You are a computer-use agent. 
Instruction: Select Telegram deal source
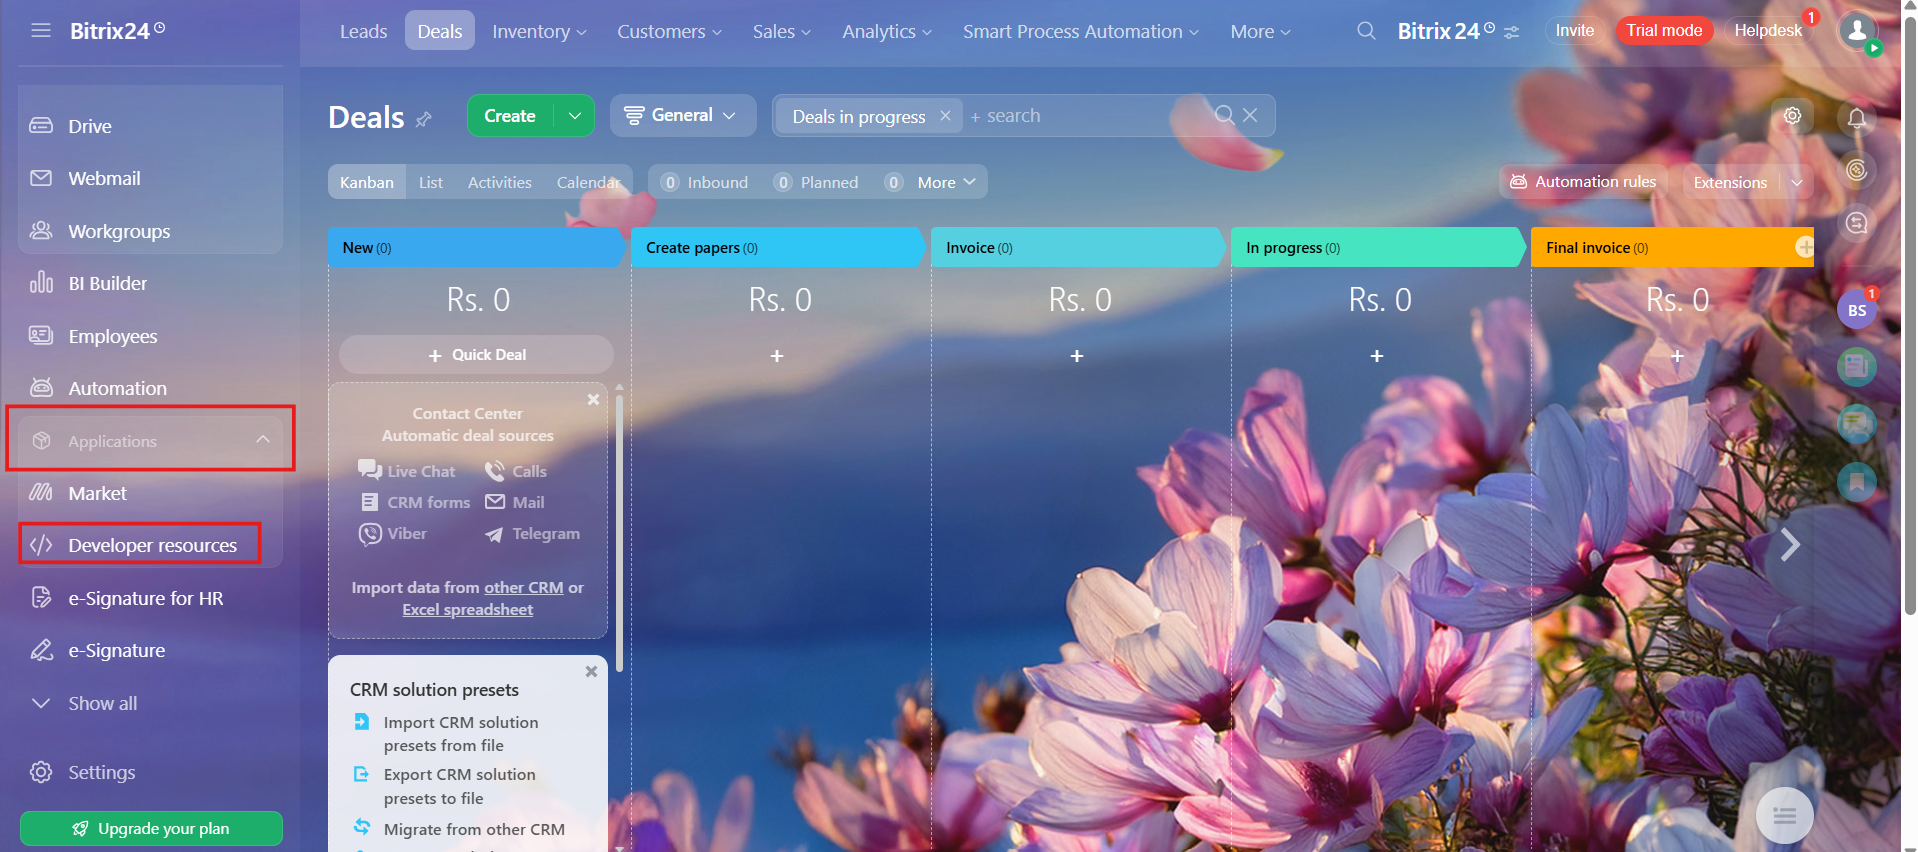(533, 534)
